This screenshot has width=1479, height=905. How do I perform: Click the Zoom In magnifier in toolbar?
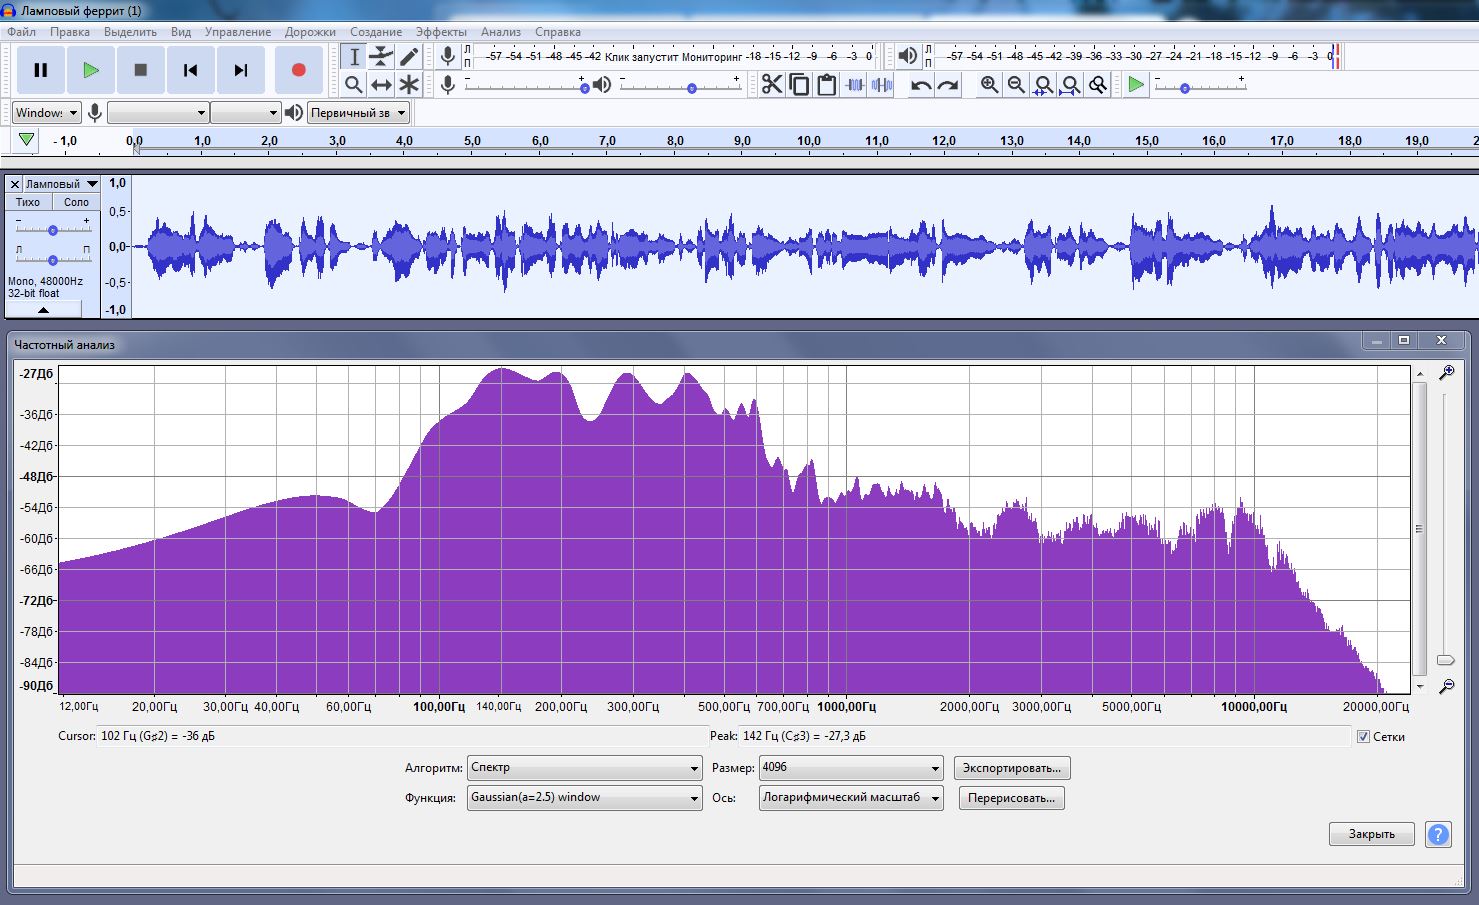coord(989,85)
